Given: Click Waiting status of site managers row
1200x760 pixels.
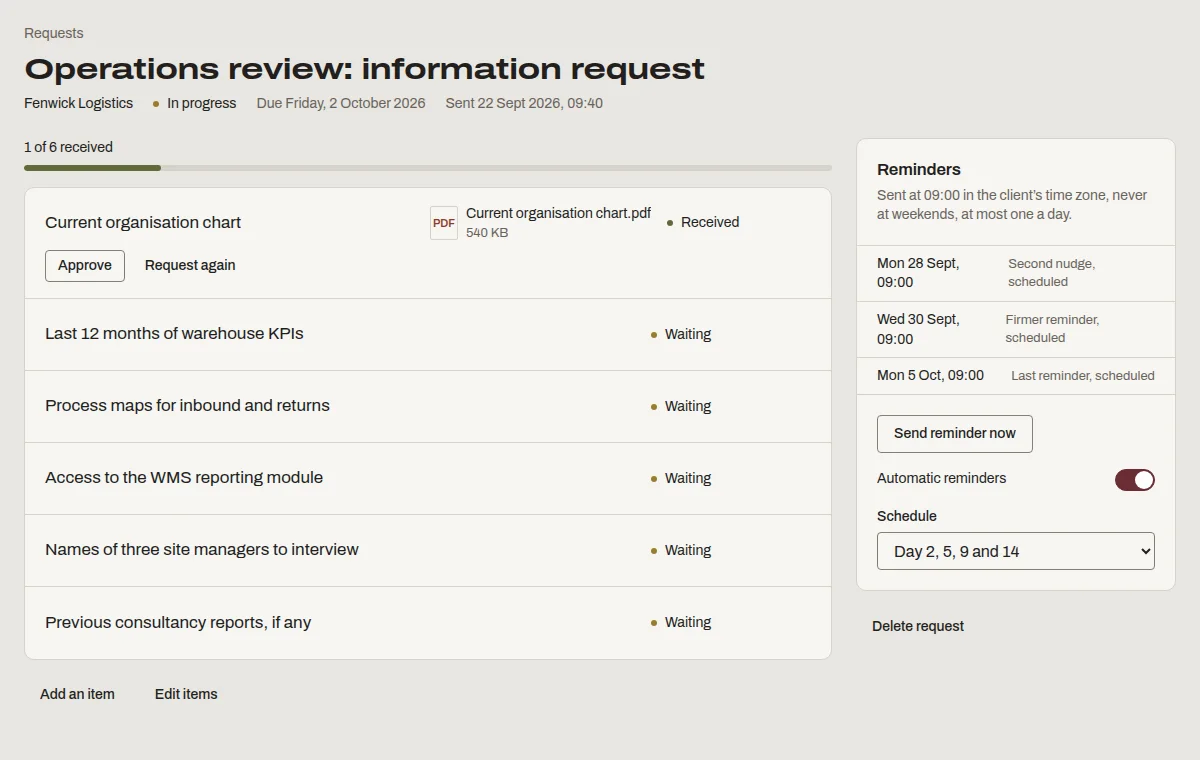Looking at the screenshot, I should click(681, 550).
